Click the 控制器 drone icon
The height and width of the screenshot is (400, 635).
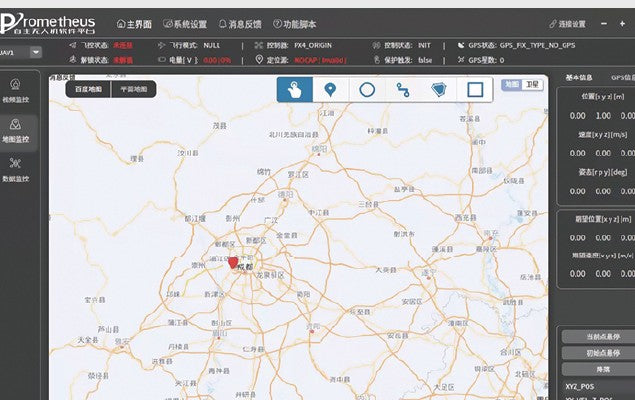(x=259, y=45)
